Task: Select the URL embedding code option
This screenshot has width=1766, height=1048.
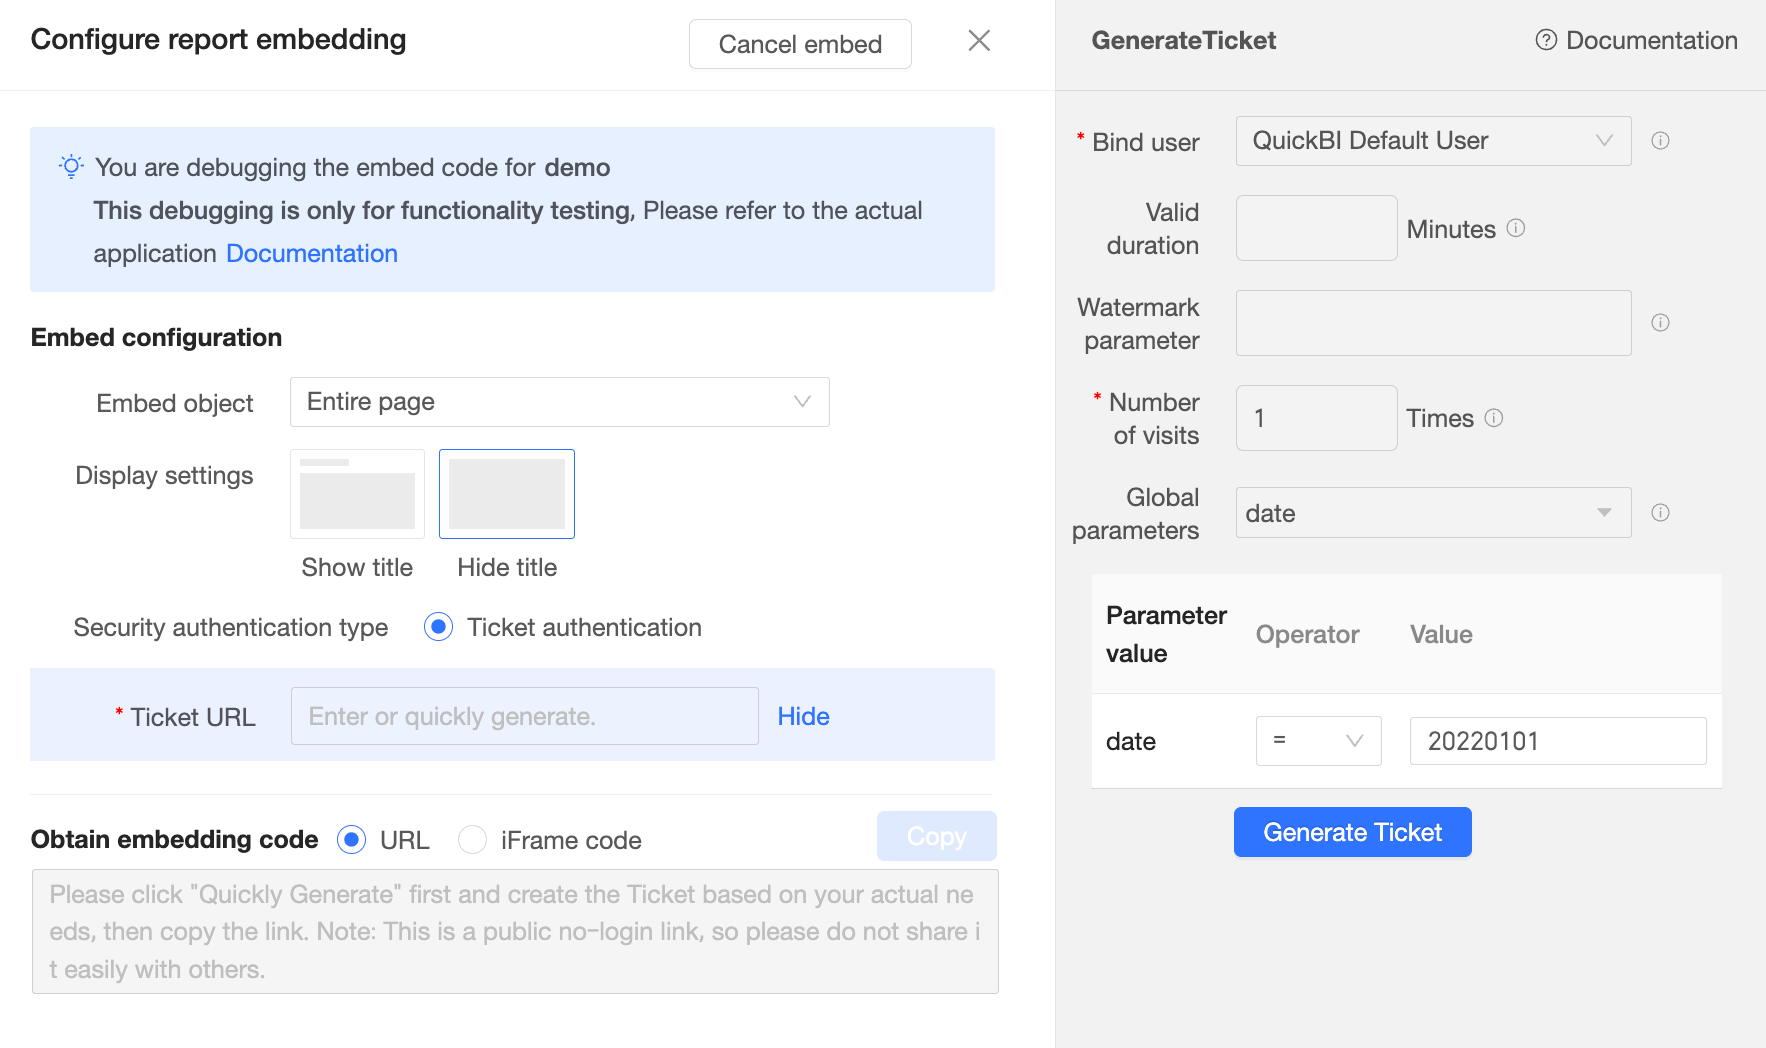Action: (351, 840)
